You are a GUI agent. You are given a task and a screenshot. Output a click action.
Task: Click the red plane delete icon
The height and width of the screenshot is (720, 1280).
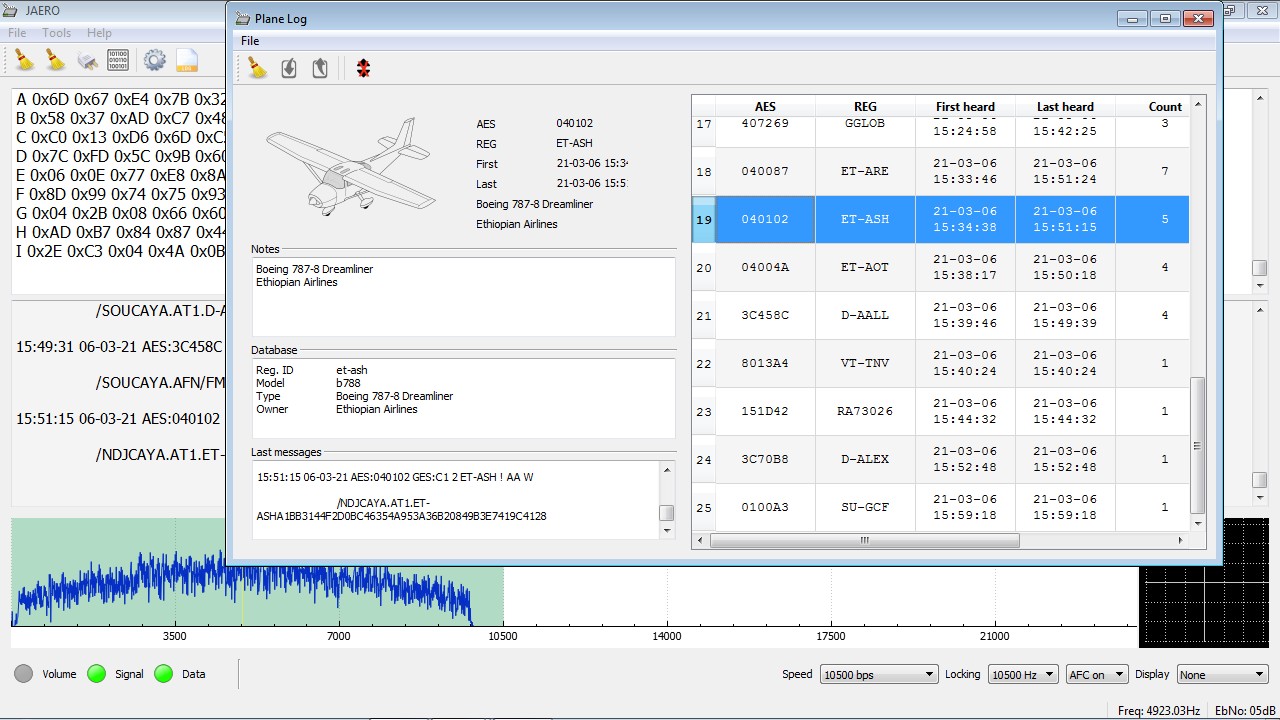coord(362,67)
